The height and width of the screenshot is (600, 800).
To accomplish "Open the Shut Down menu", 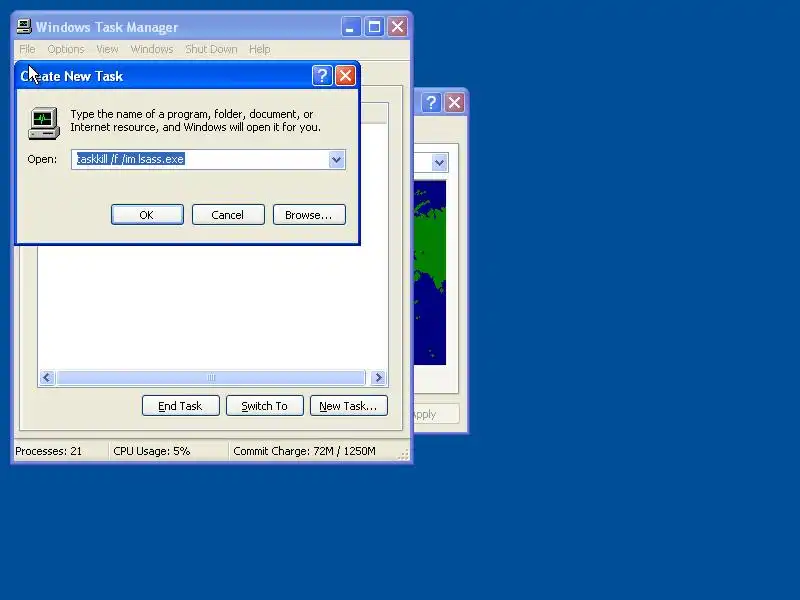I will (211, 49).
